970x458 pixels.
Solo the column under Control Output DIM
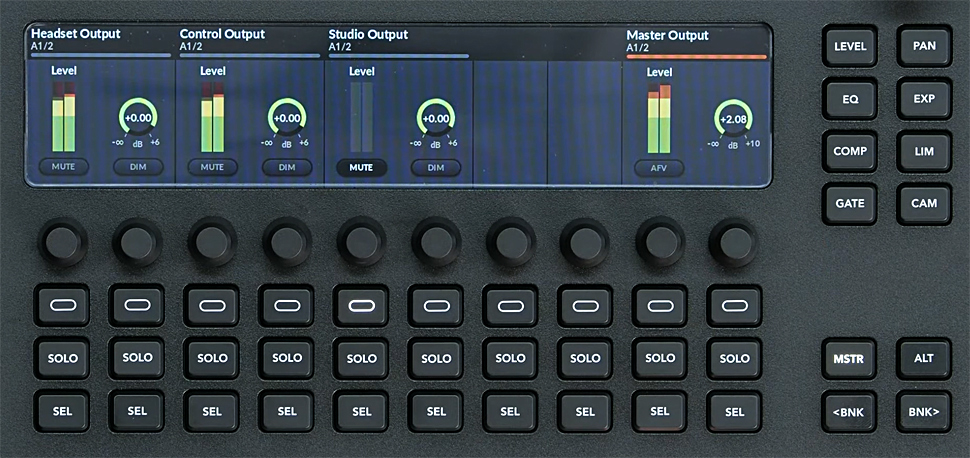pyautogui.click(x=286, y=358)
